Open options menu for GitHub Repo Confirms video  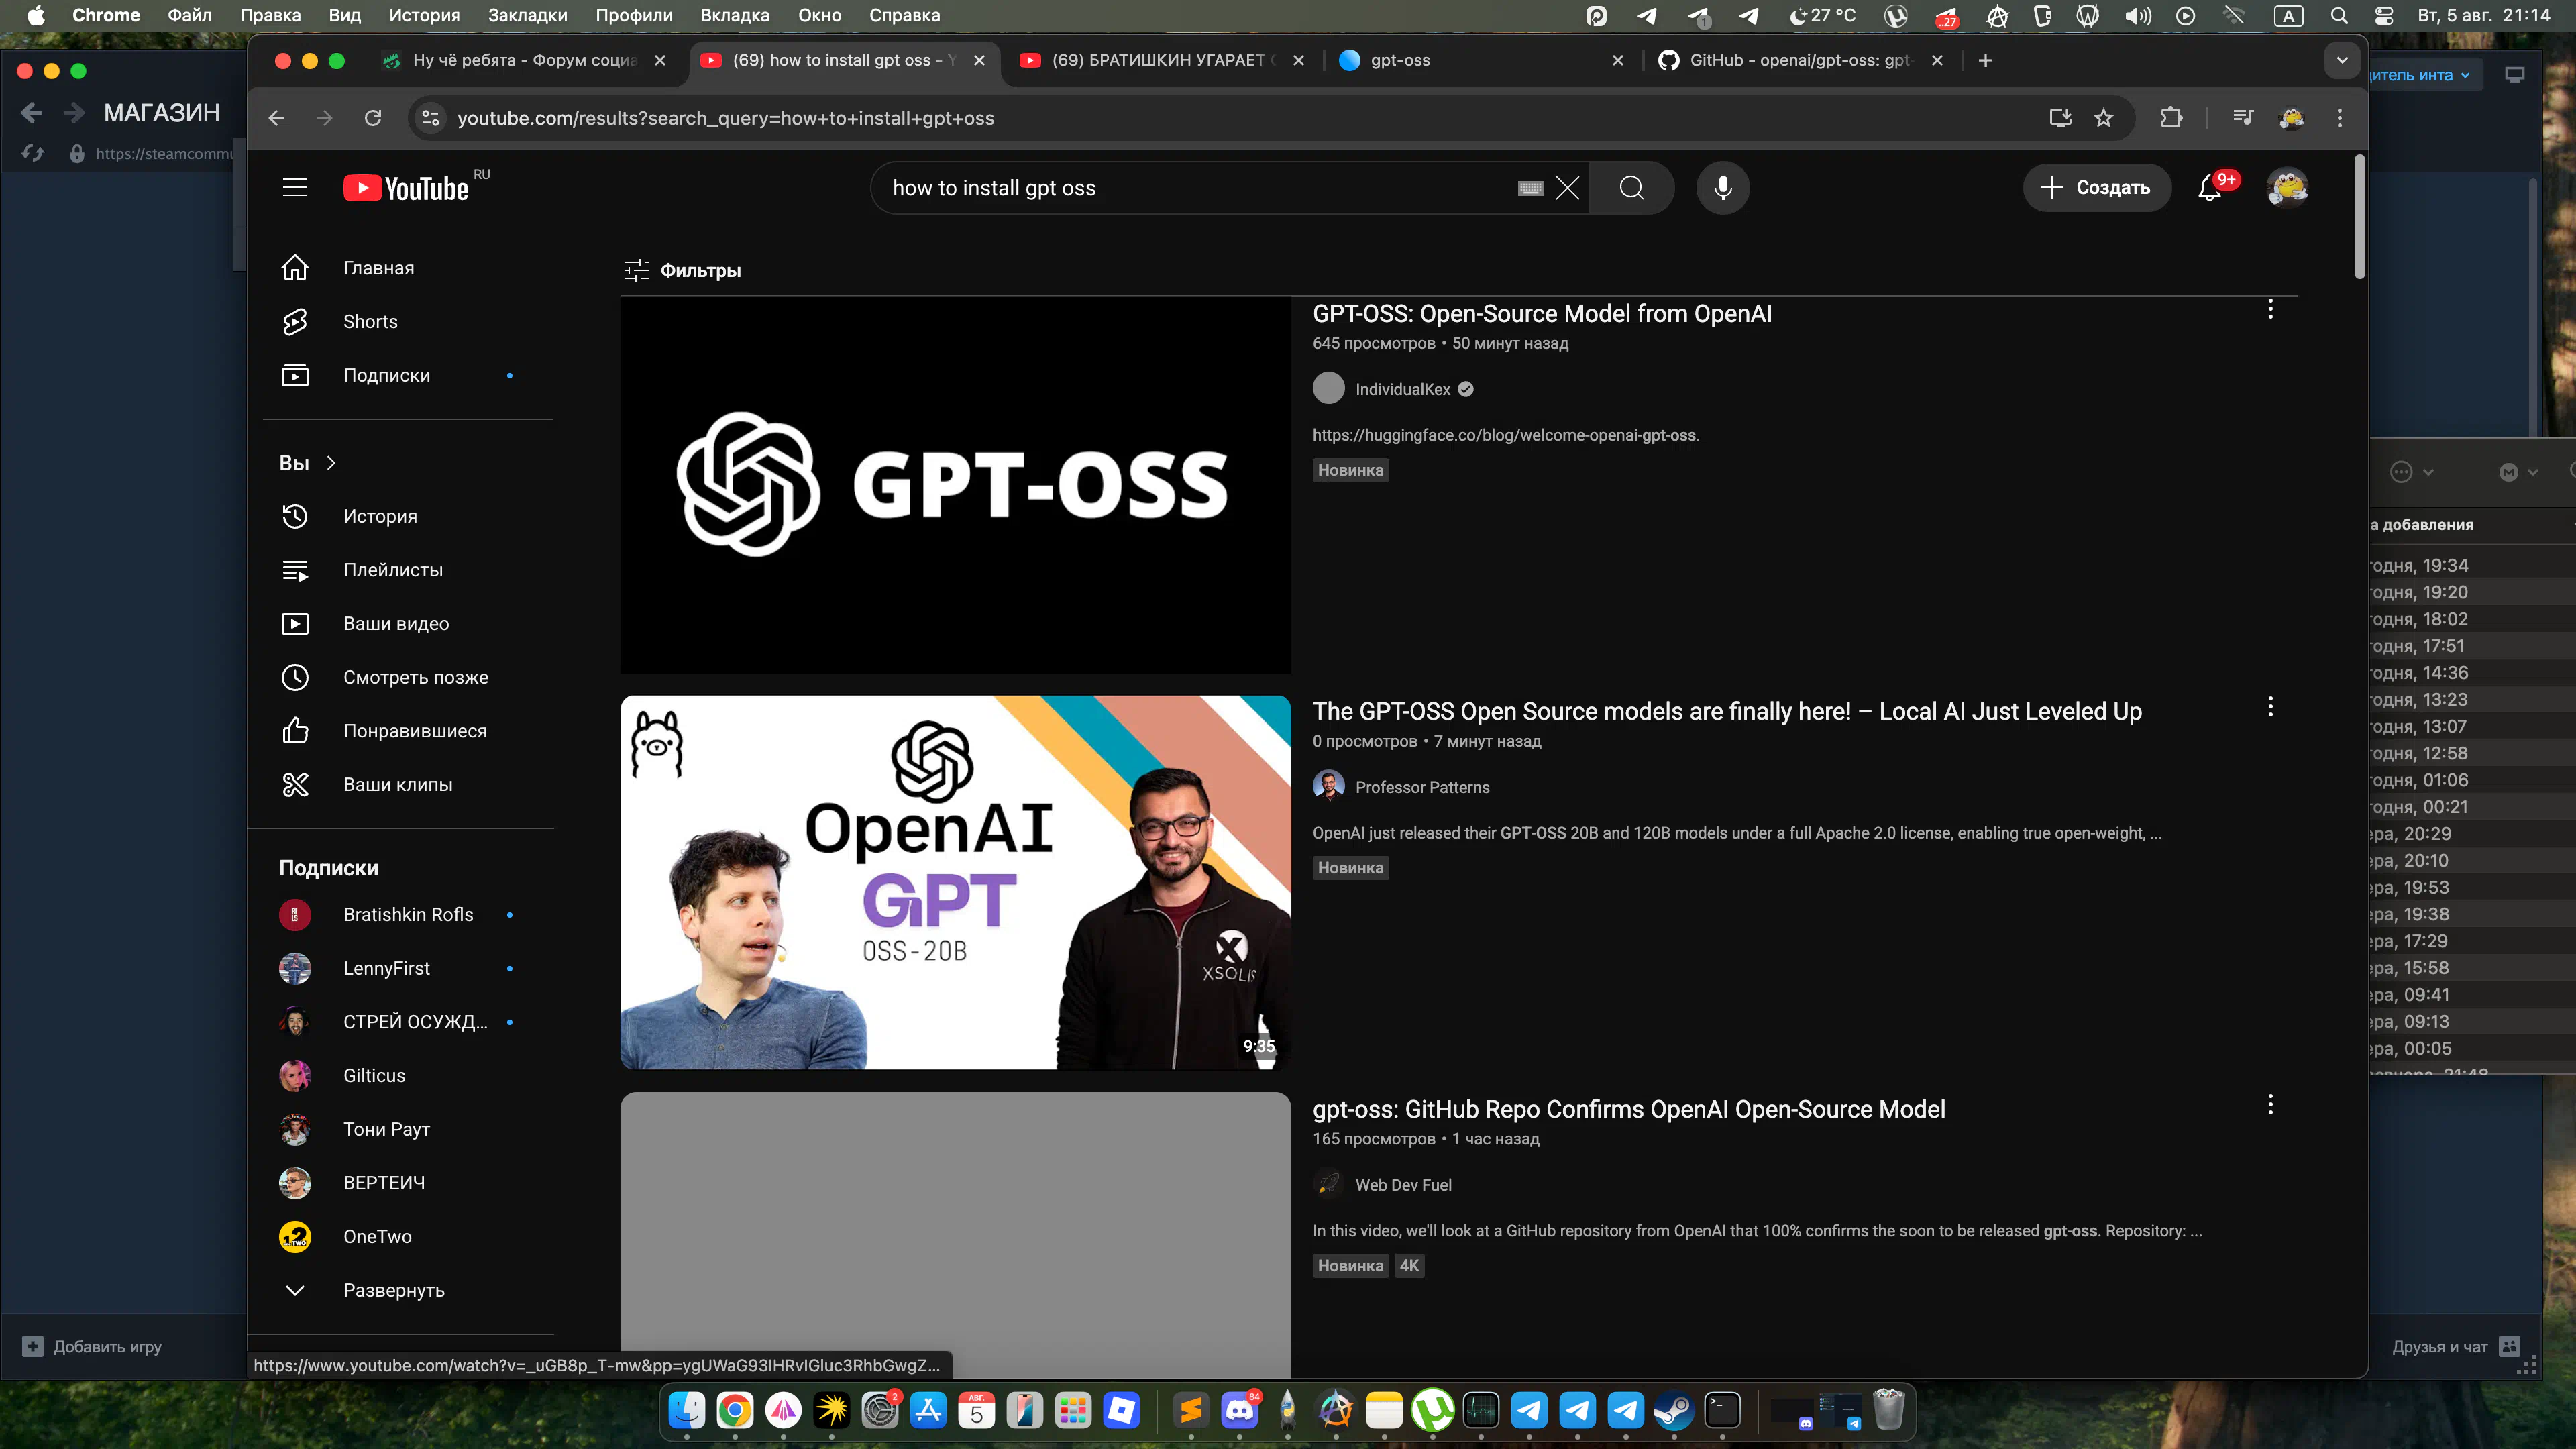click(x=2270, y=1105)
